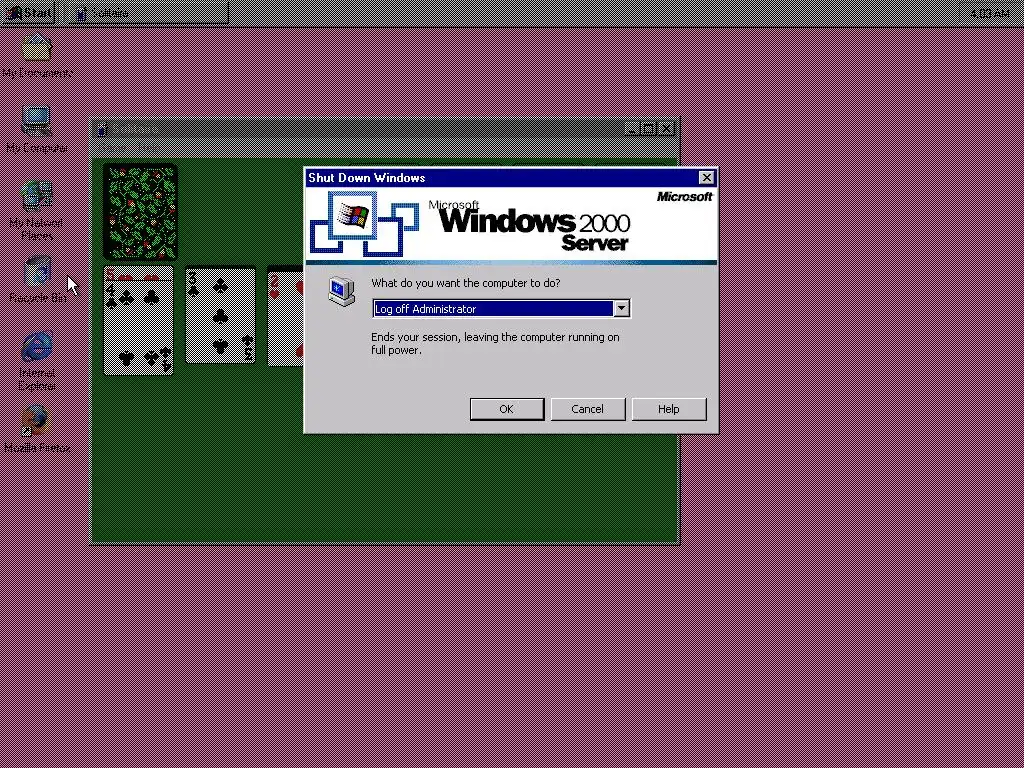Click the four of clubs card in Solitaire
1024x768 pixels.
138,328
